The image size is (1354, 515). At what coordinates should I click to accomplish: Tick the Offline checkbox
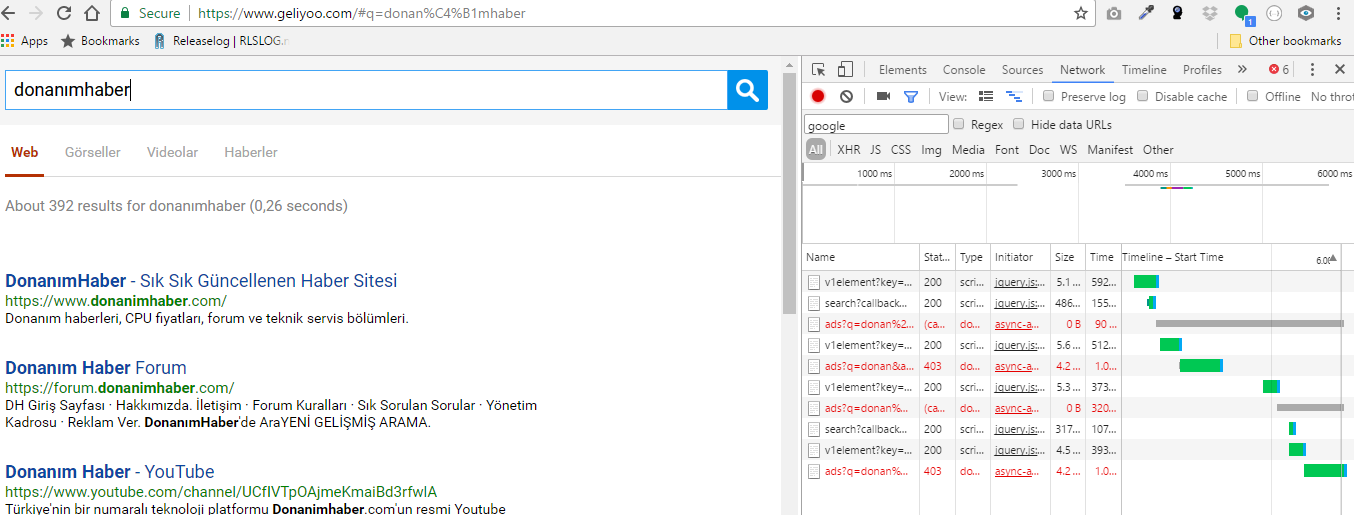point(1252,97)
